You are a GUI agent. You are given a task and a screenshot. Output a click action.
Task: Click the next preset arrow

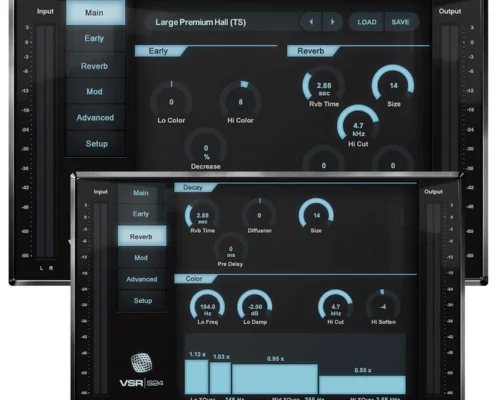[332, 22]
